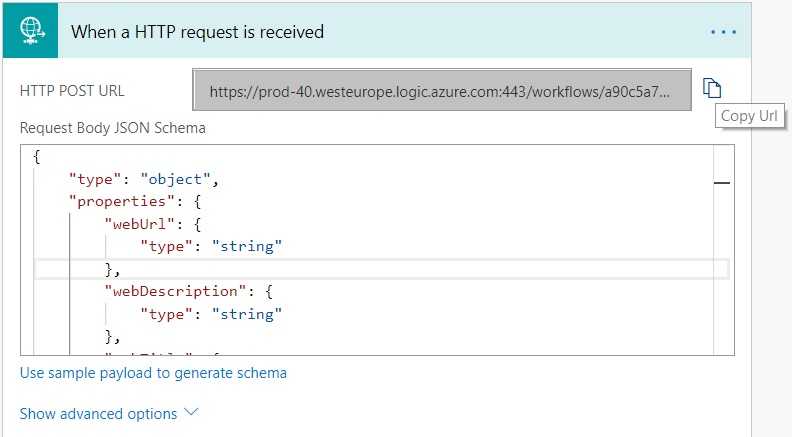Use sample payload to generate schema

pyautogui.click(x=153, y=373)
